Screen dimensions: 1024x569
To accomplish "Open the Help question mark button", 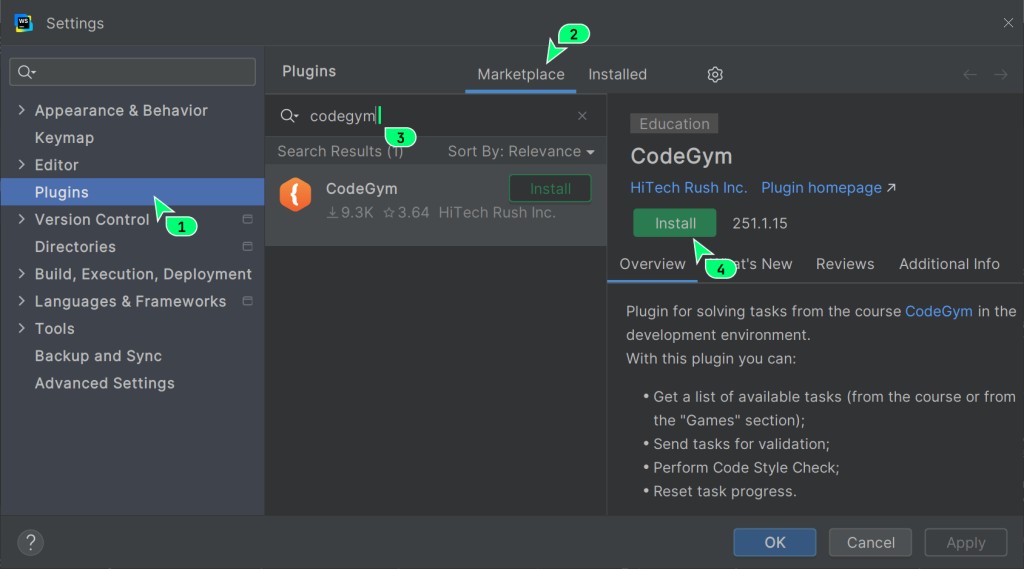I will tap(30, 542).
